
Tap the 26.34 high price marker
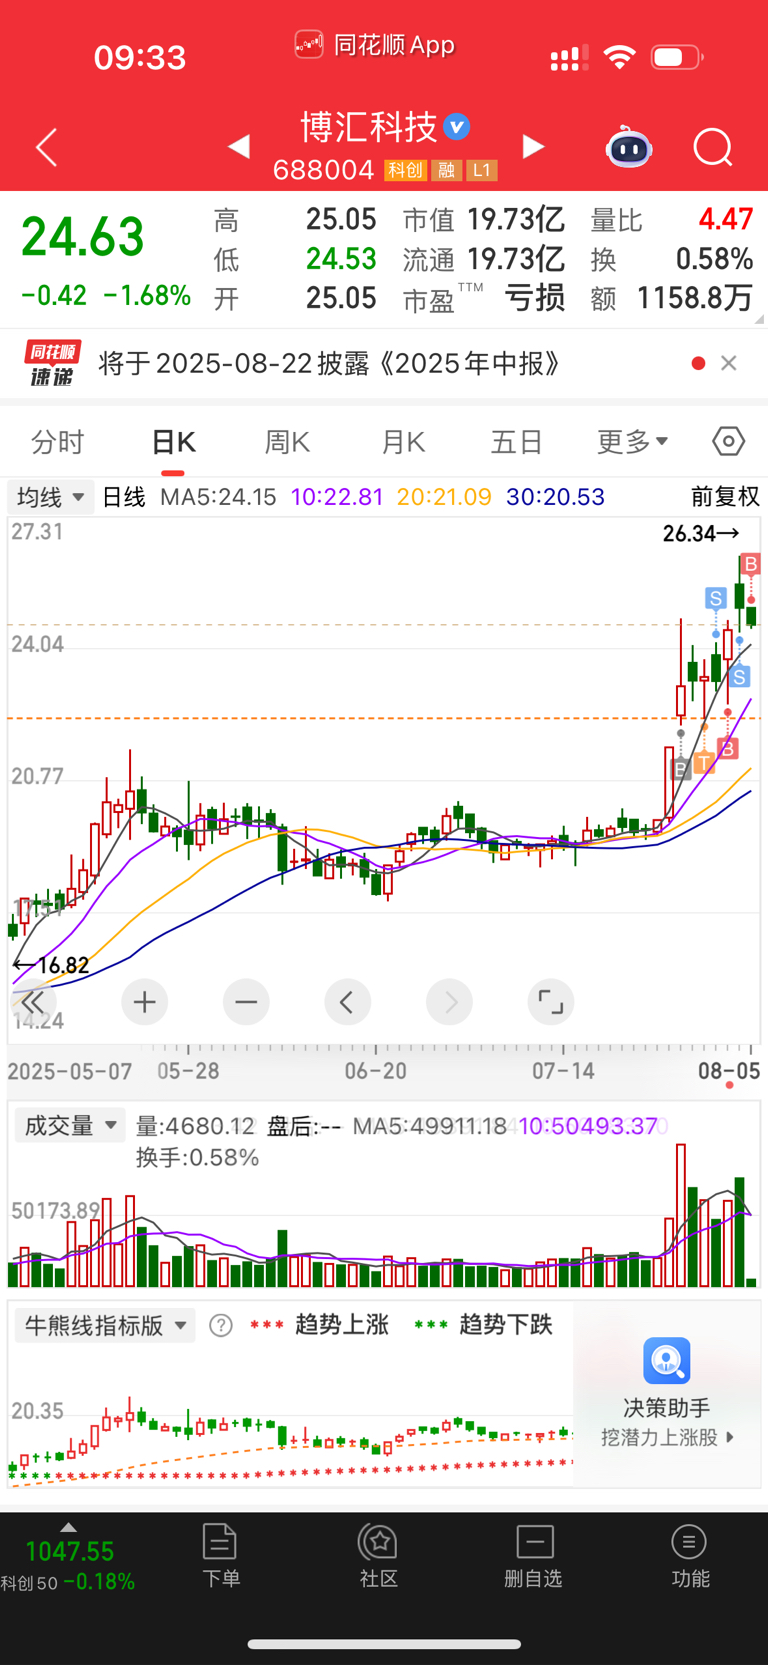(701, 534)
